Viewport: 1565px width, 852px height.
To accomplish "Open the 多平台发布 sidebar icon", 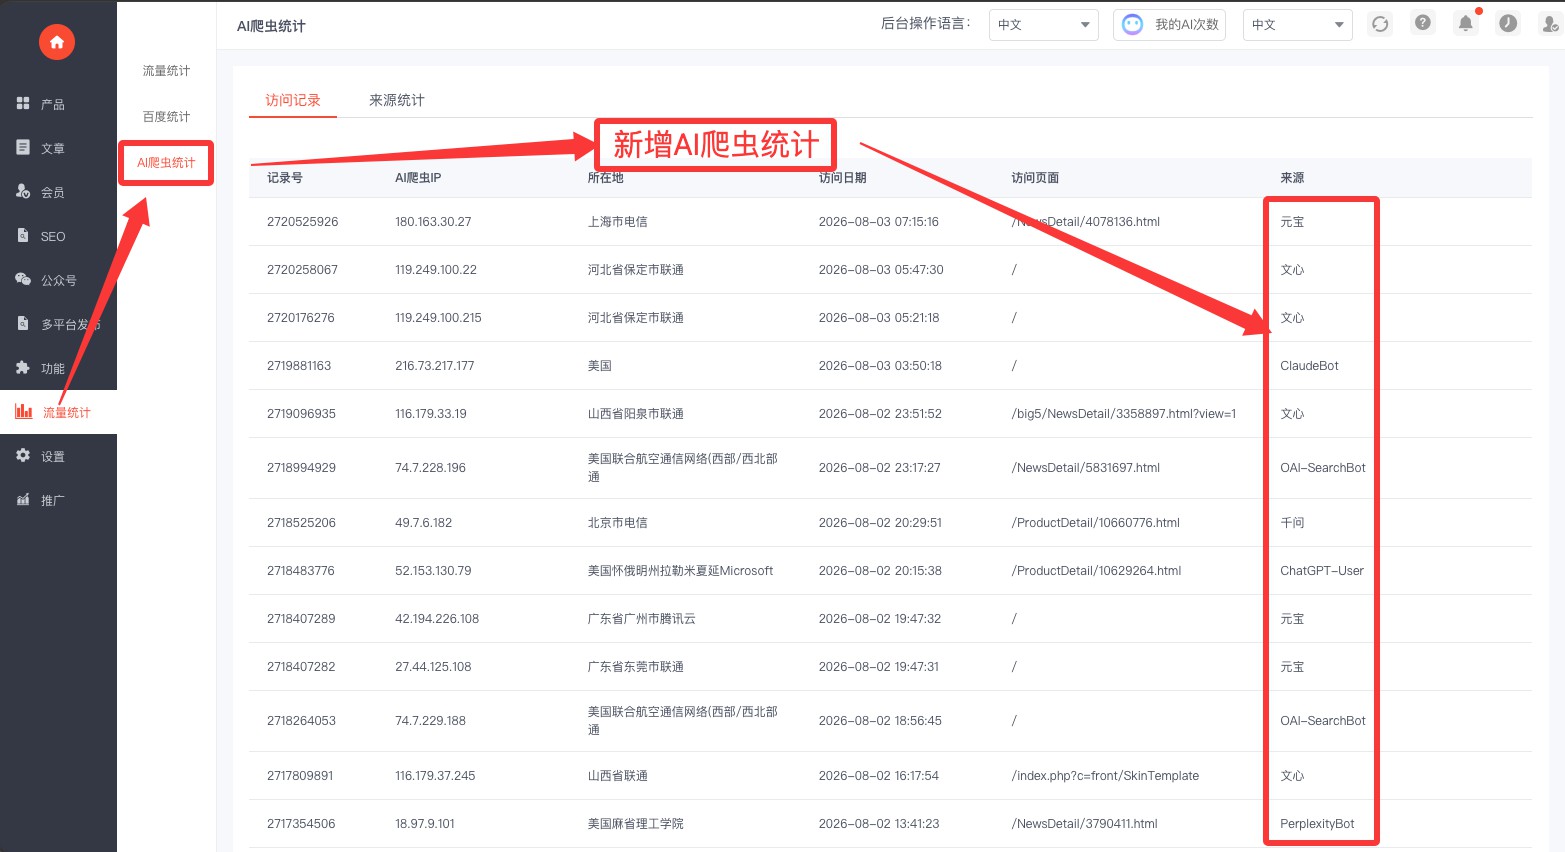I will pyautogui.click(x=23, y=323).
